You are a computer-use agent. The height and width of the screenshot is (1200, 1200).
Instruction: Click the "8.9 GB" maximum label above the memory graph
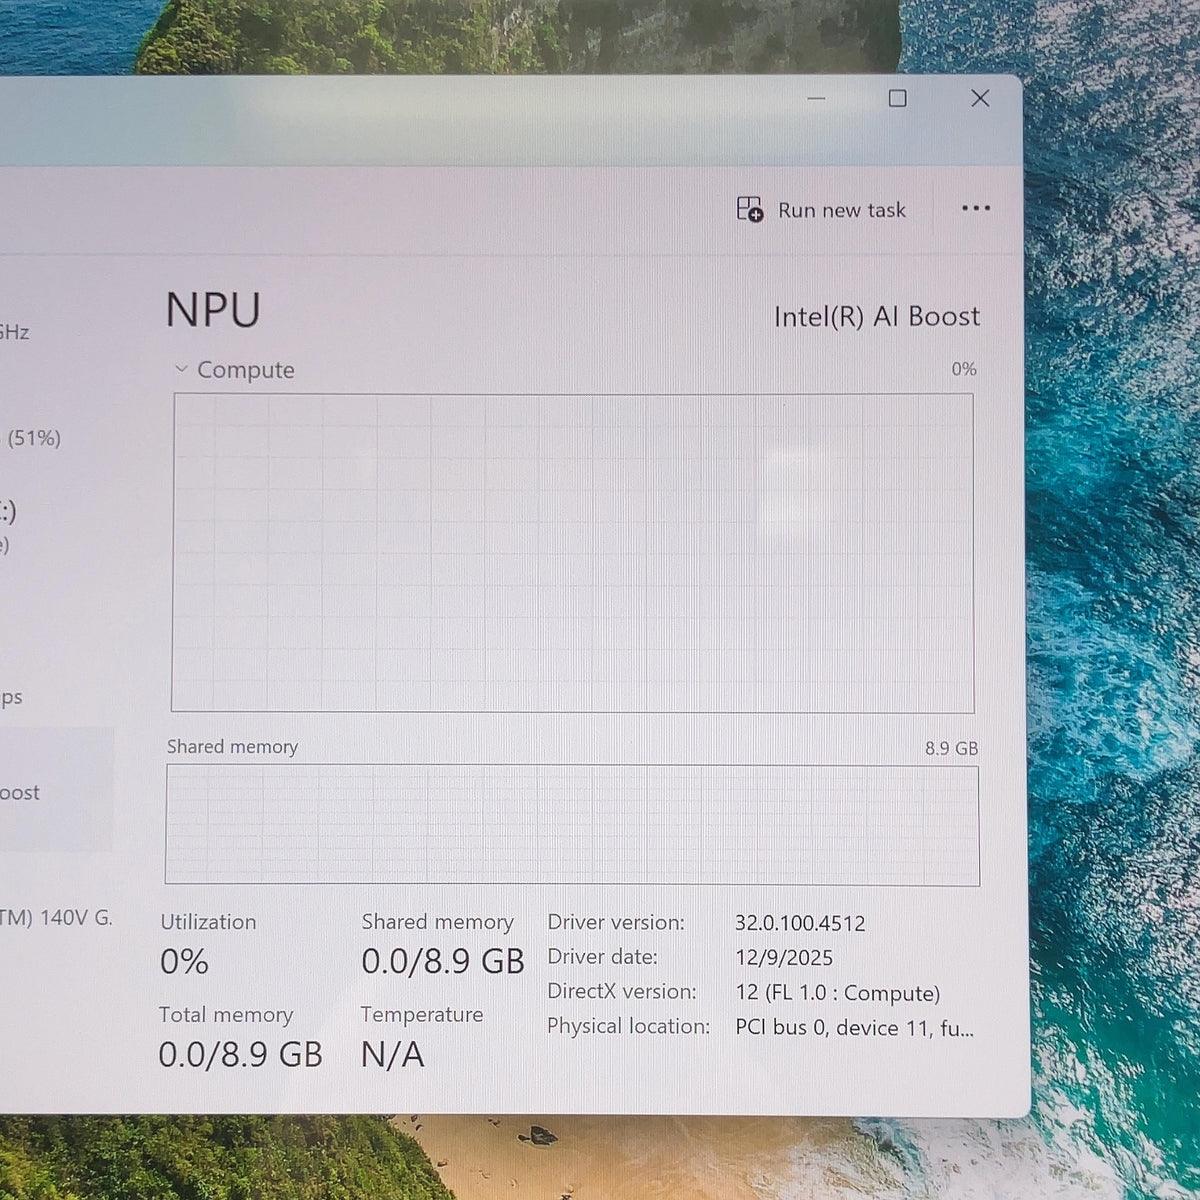point(951,748)
